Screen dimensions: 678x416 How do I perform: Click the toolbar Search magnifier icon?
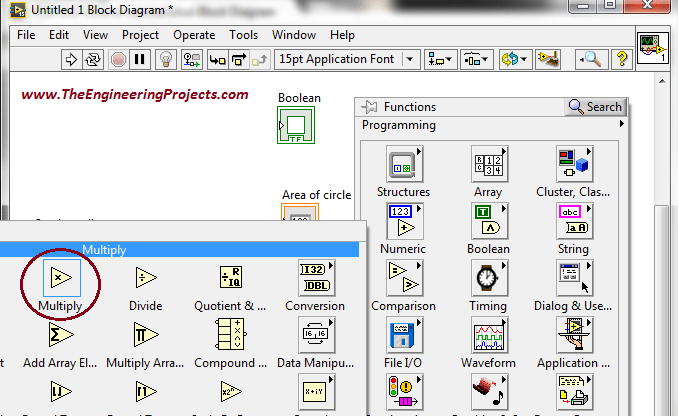pyautogui.click(x=592, y=59)
